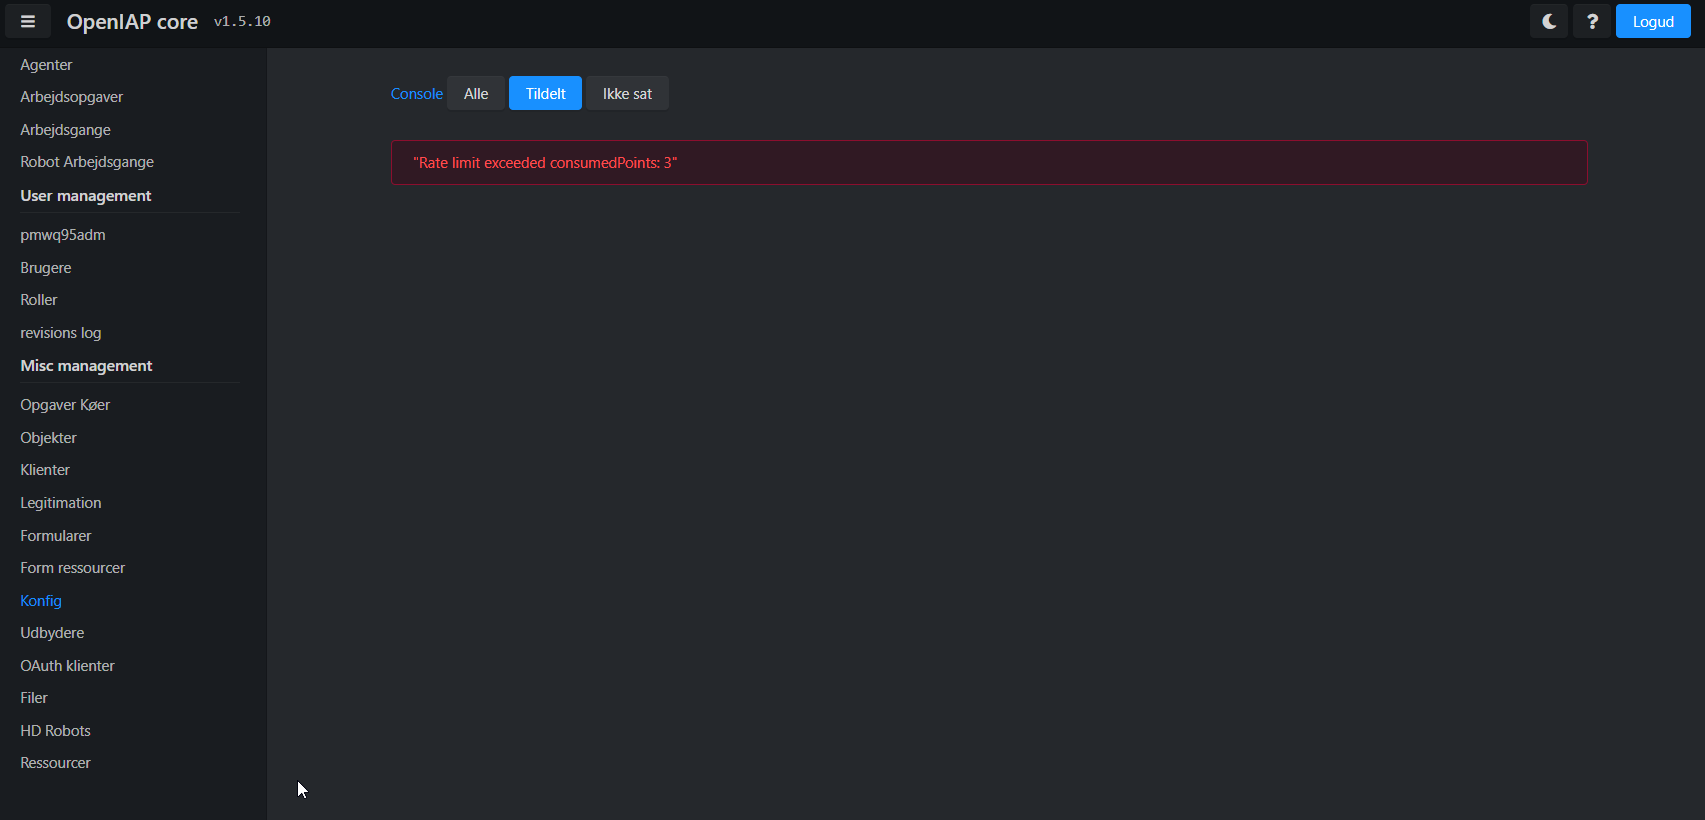
Task: Open Robot Arbejdsgange from sidebar
Action: [87, 162]
